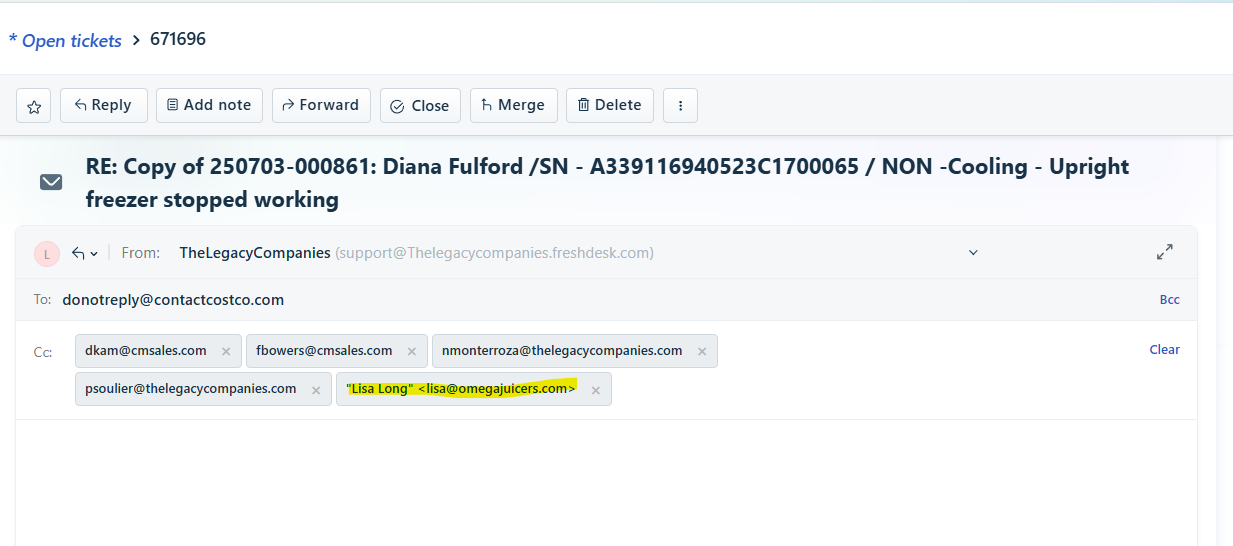Merge this ticket
Image resolution: width=1233 pixels, height=546 pixels.
coord(513,105)
